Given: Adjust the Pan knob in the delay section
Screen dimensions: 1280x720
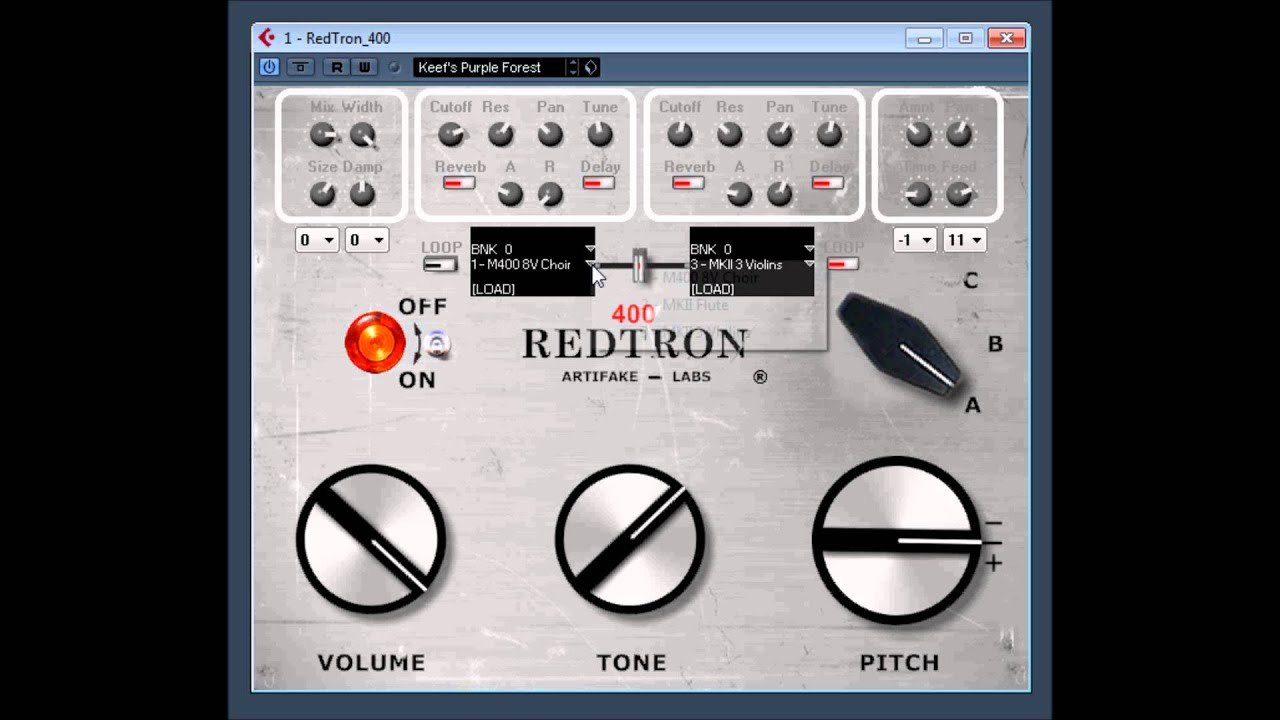Looking at the screenshot, I should 958,134.
